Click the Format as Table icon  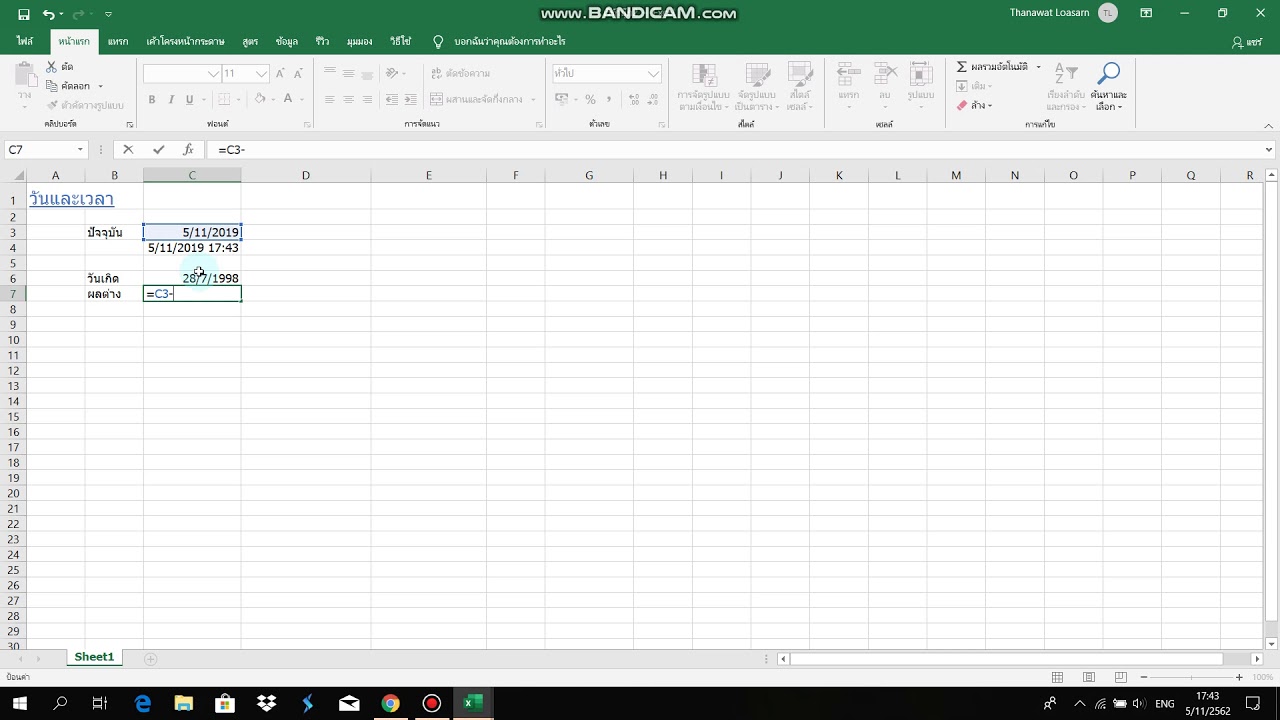[x=757, y=75]
